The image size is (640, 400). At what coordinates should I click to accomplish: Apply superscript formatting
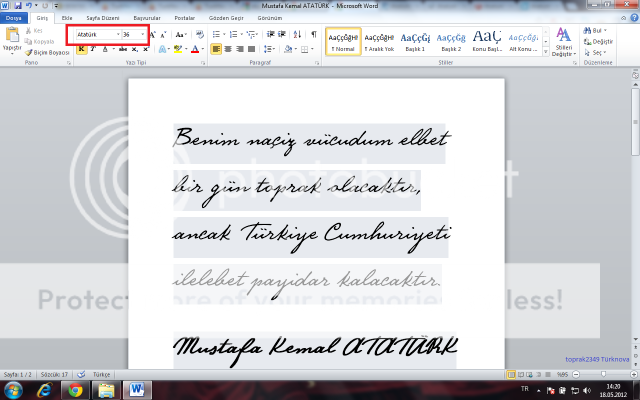[x=146, y=49]
